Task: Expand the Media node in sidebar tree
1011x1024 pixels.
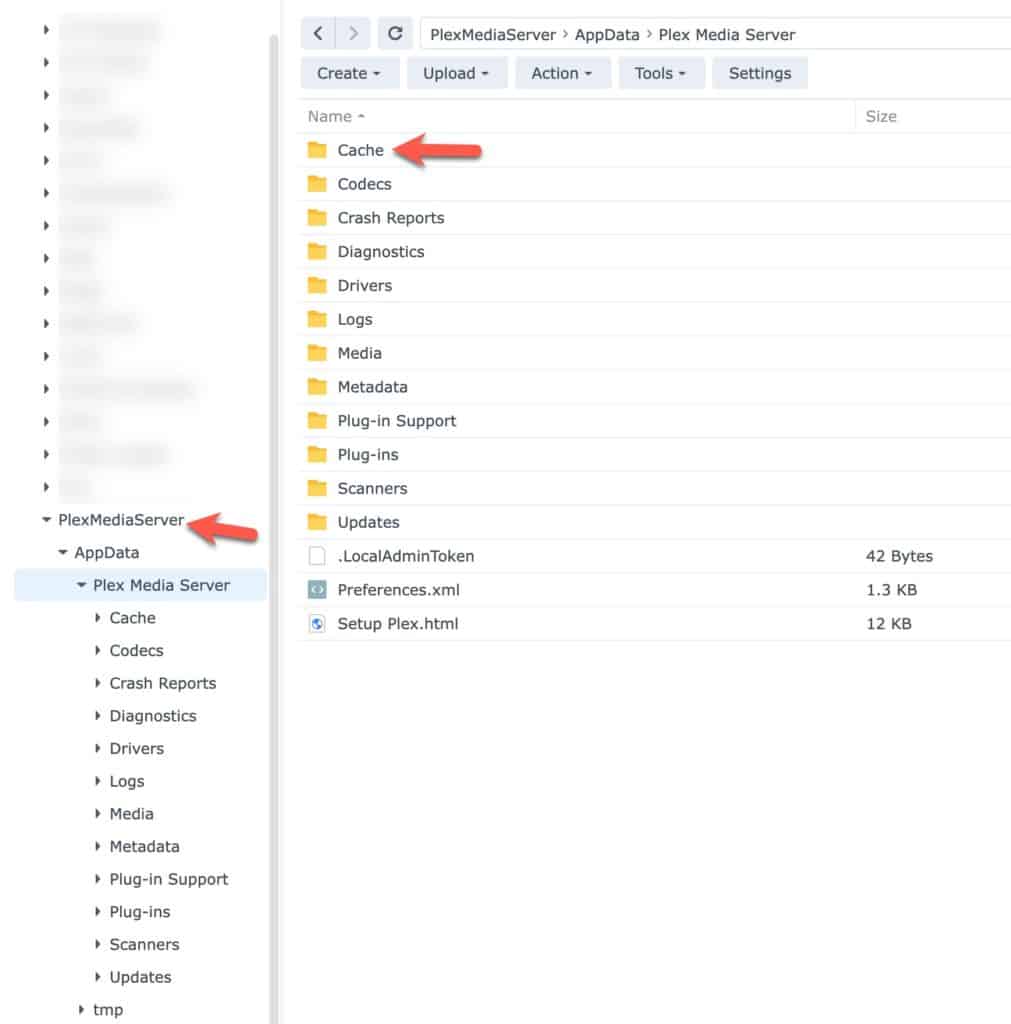Action: pyautogui.click(x=97, y=814)
